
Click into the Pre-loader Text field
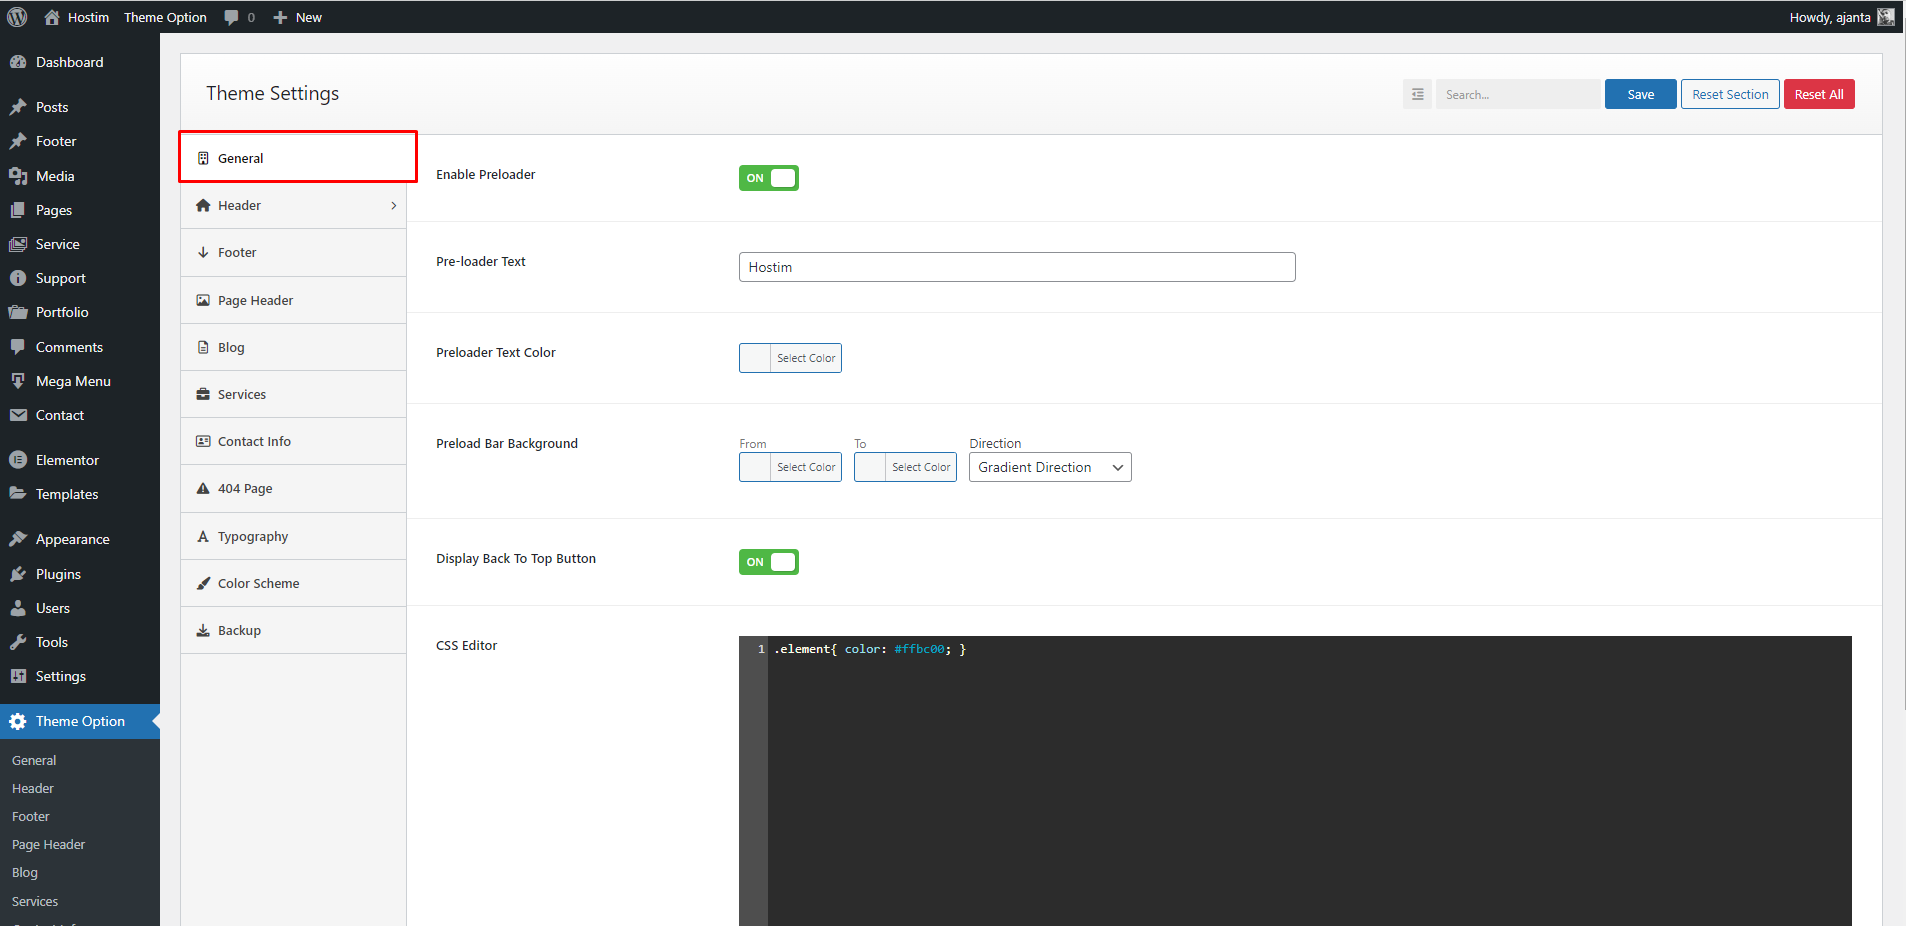click(x=1016, y=267)
